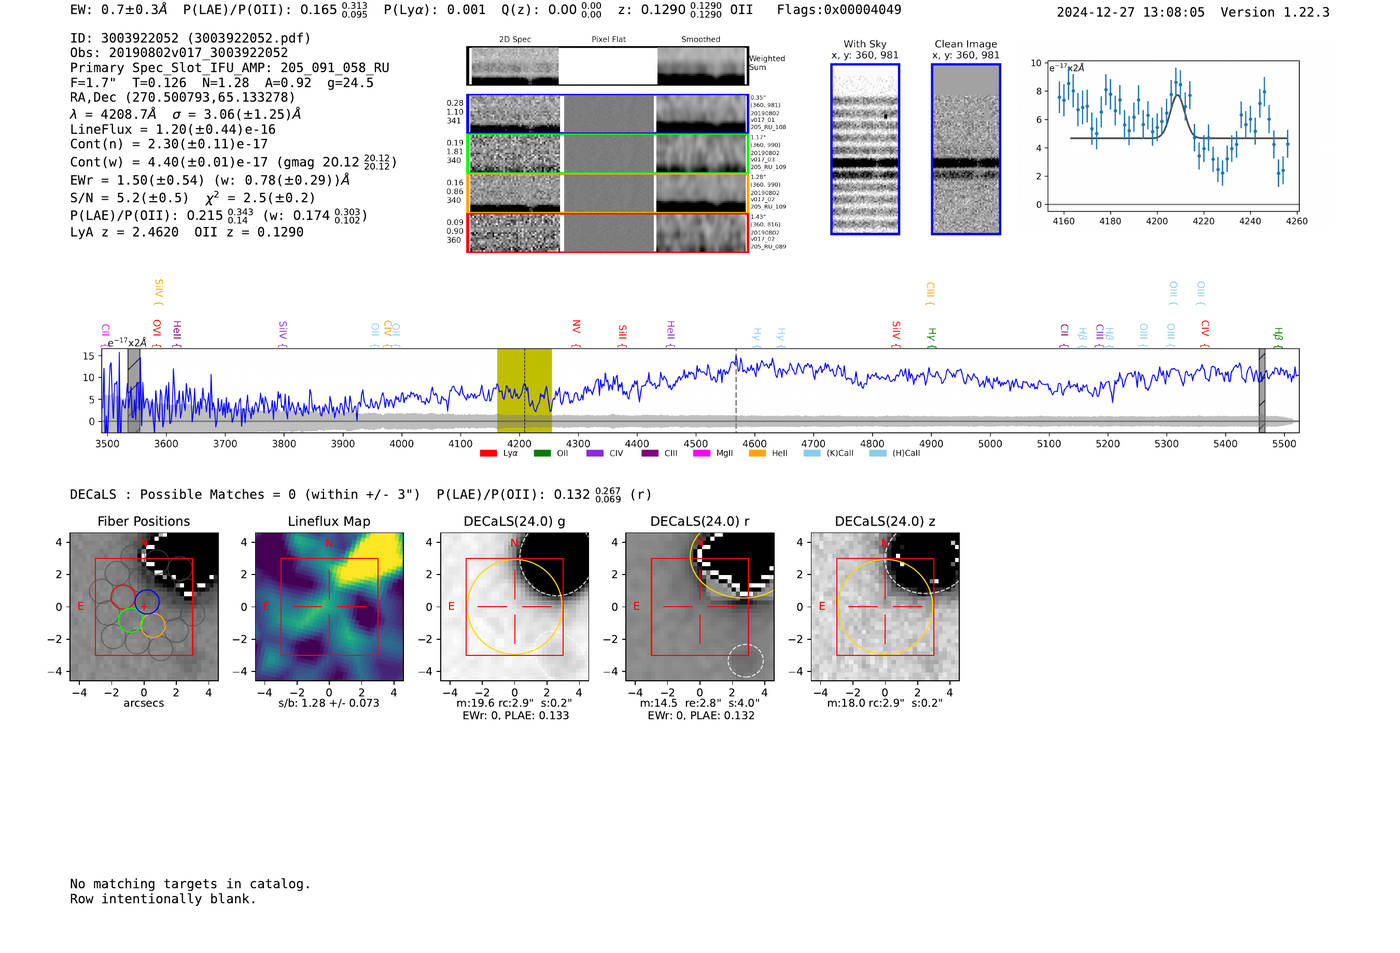Image resolution: width=1400 pixels, height=953 pixels.
Task: Open the Lineflux Map image
Action: 329,607
